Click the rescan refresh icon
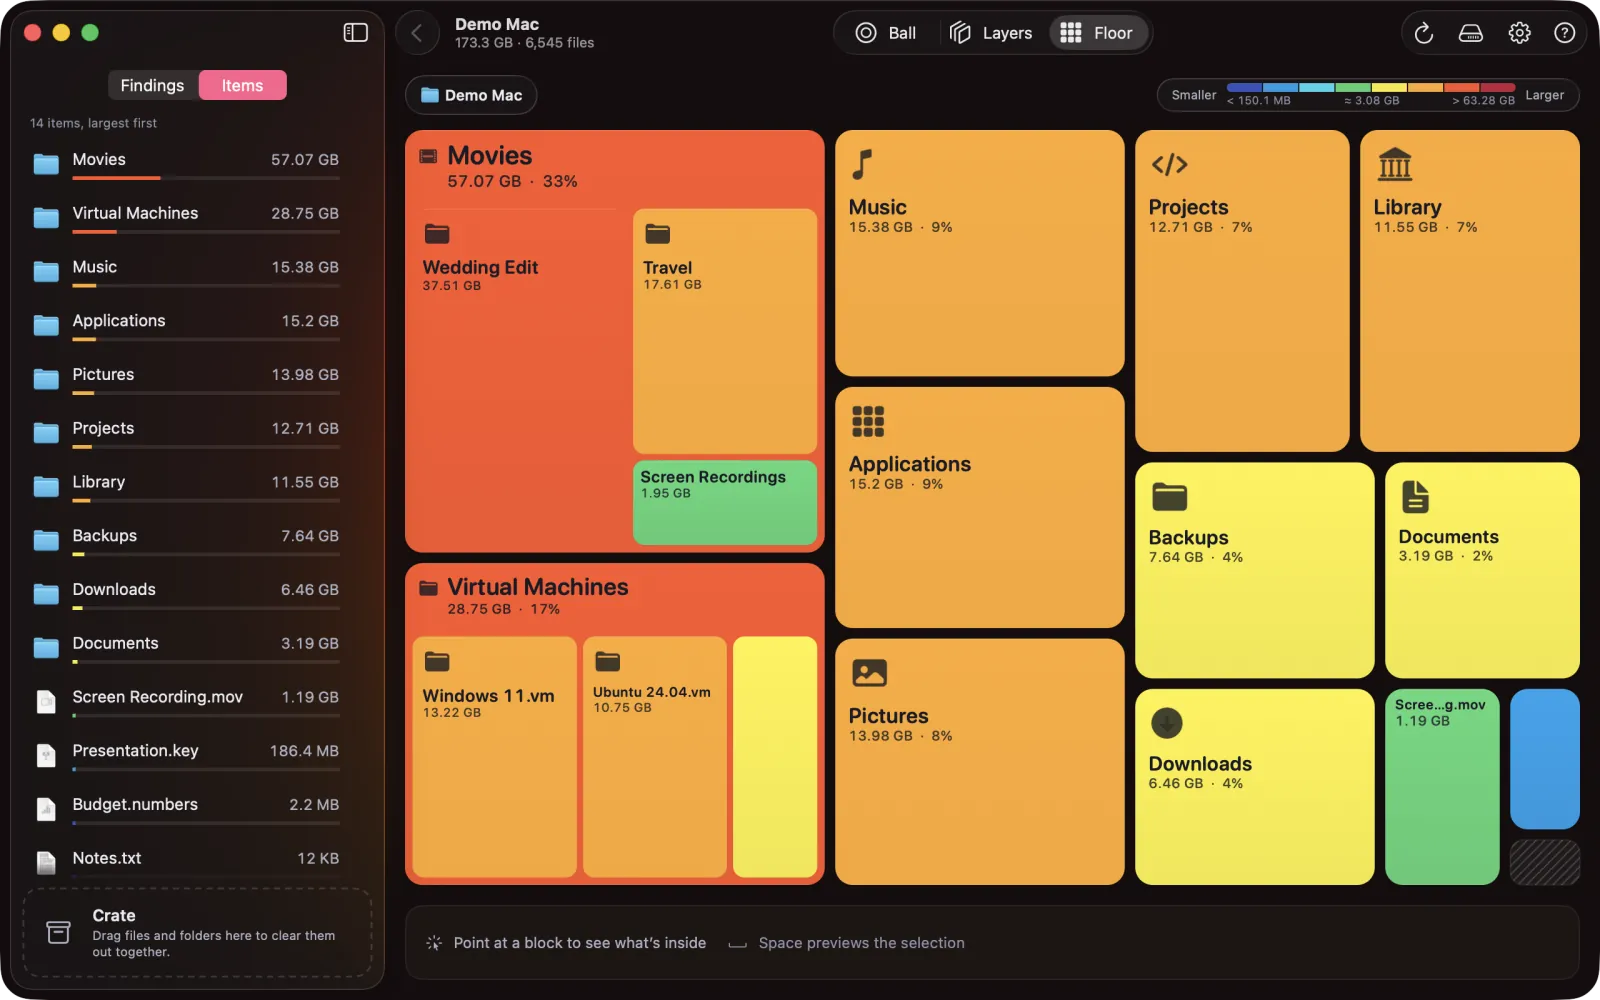The image size is (1600, 1000). pos(1424,33)
